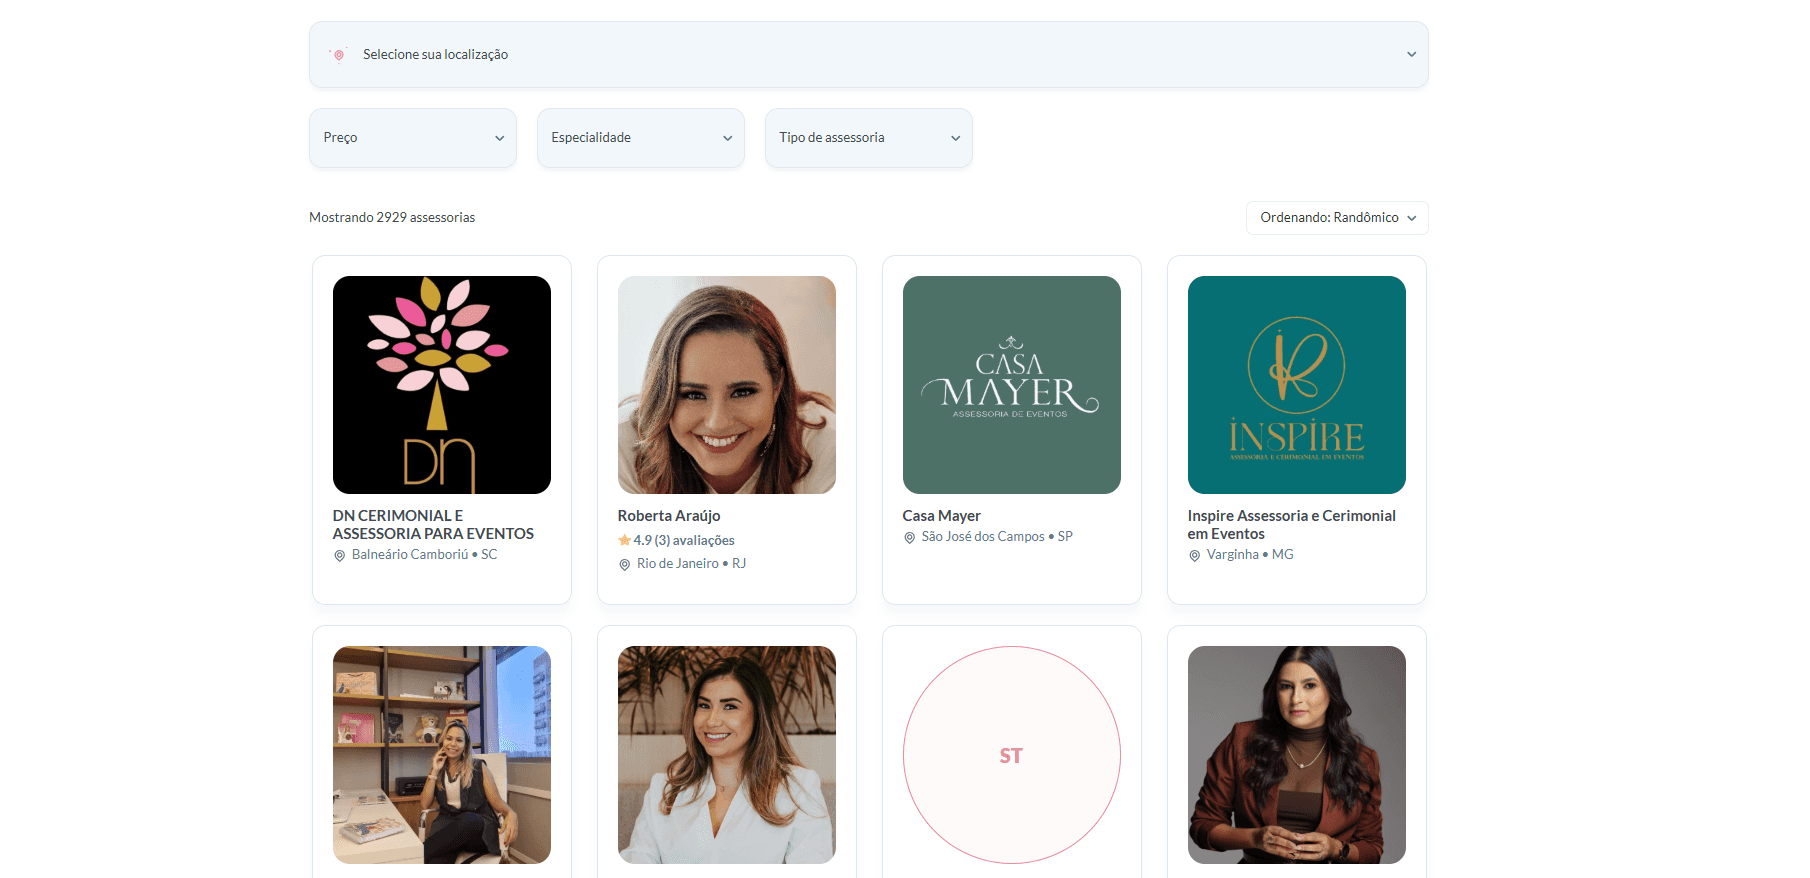Click the Mostrando 2929 assessorias text
The image size is (1810, 878).
[x=392, y=218]
